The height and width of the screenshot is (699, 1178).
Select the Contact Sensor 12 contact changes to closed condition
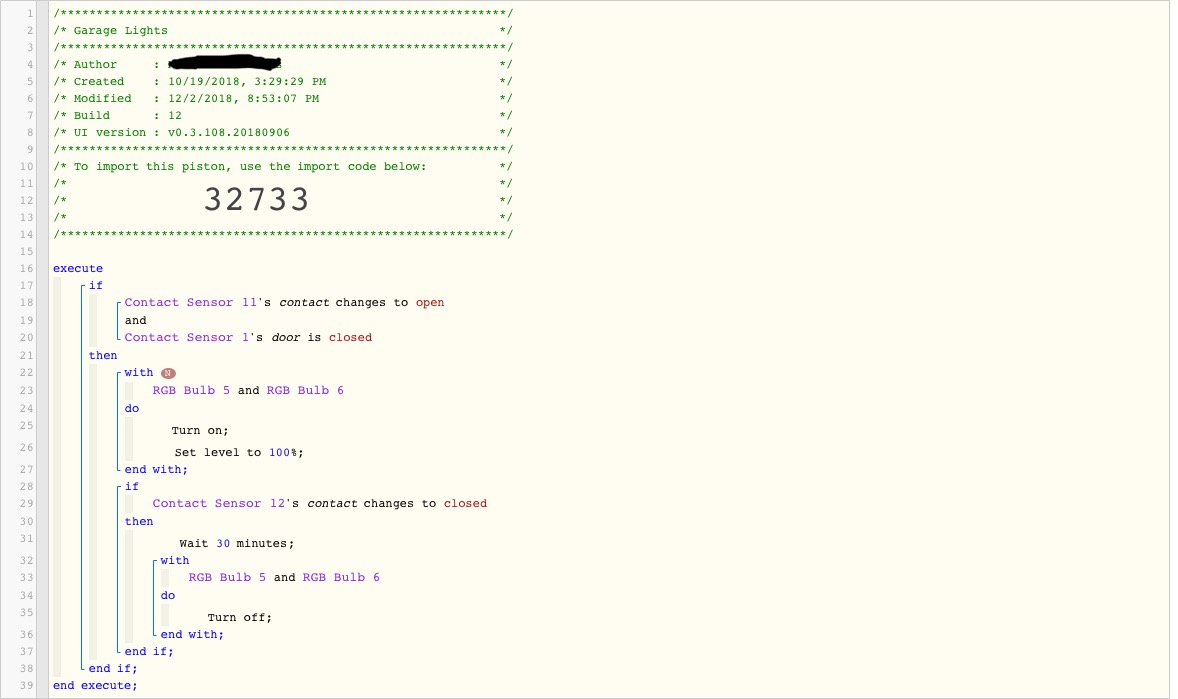tap(319, 504)
